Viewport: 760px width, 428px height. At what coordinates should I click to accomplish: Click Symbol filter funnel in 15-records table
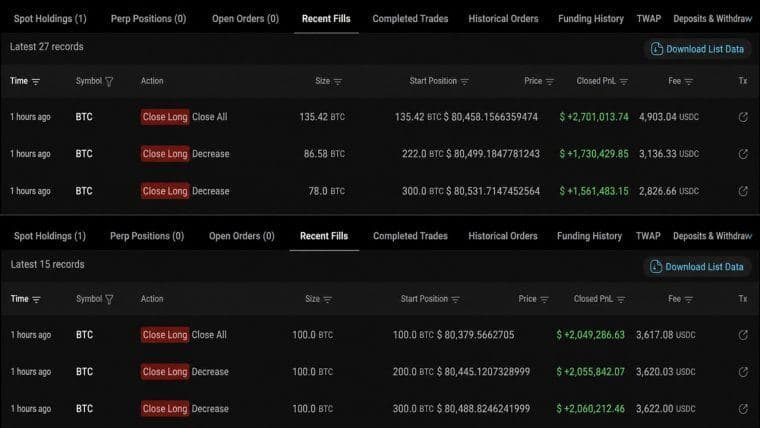coord(109,300)
